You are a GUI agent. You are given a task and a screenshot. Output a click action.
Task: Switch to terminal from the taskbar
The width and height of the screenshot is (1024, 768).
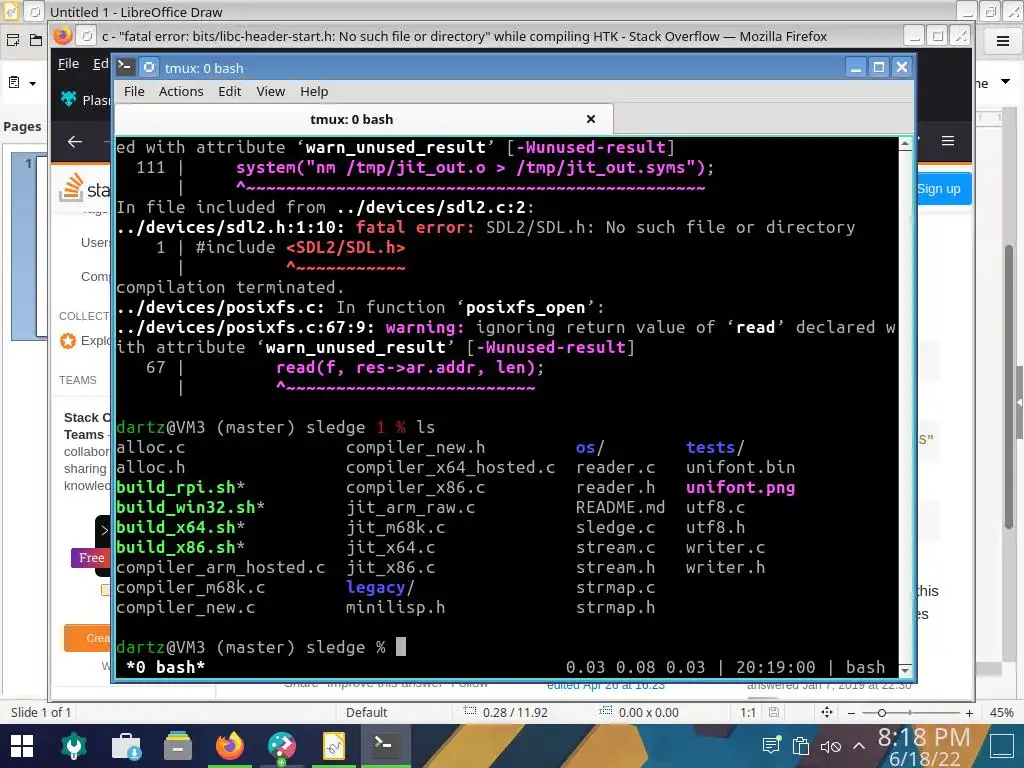385,744
